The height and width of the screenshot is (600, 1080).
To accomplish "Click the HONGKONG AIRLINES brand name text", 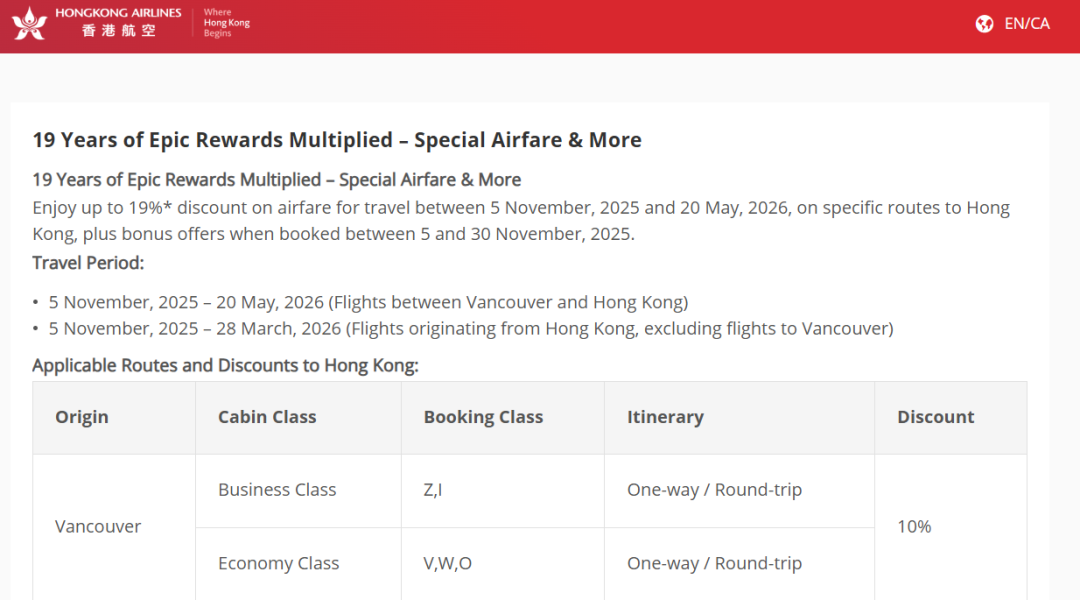I will pyautogui.click(x=118, y=14).
